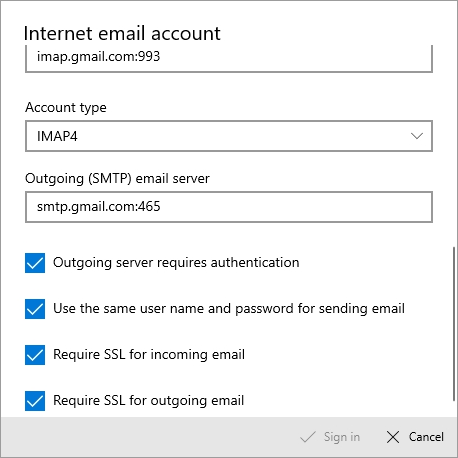Toggle the same user name and password checkbox
The image size is (458, 458).
pos(35,309)
